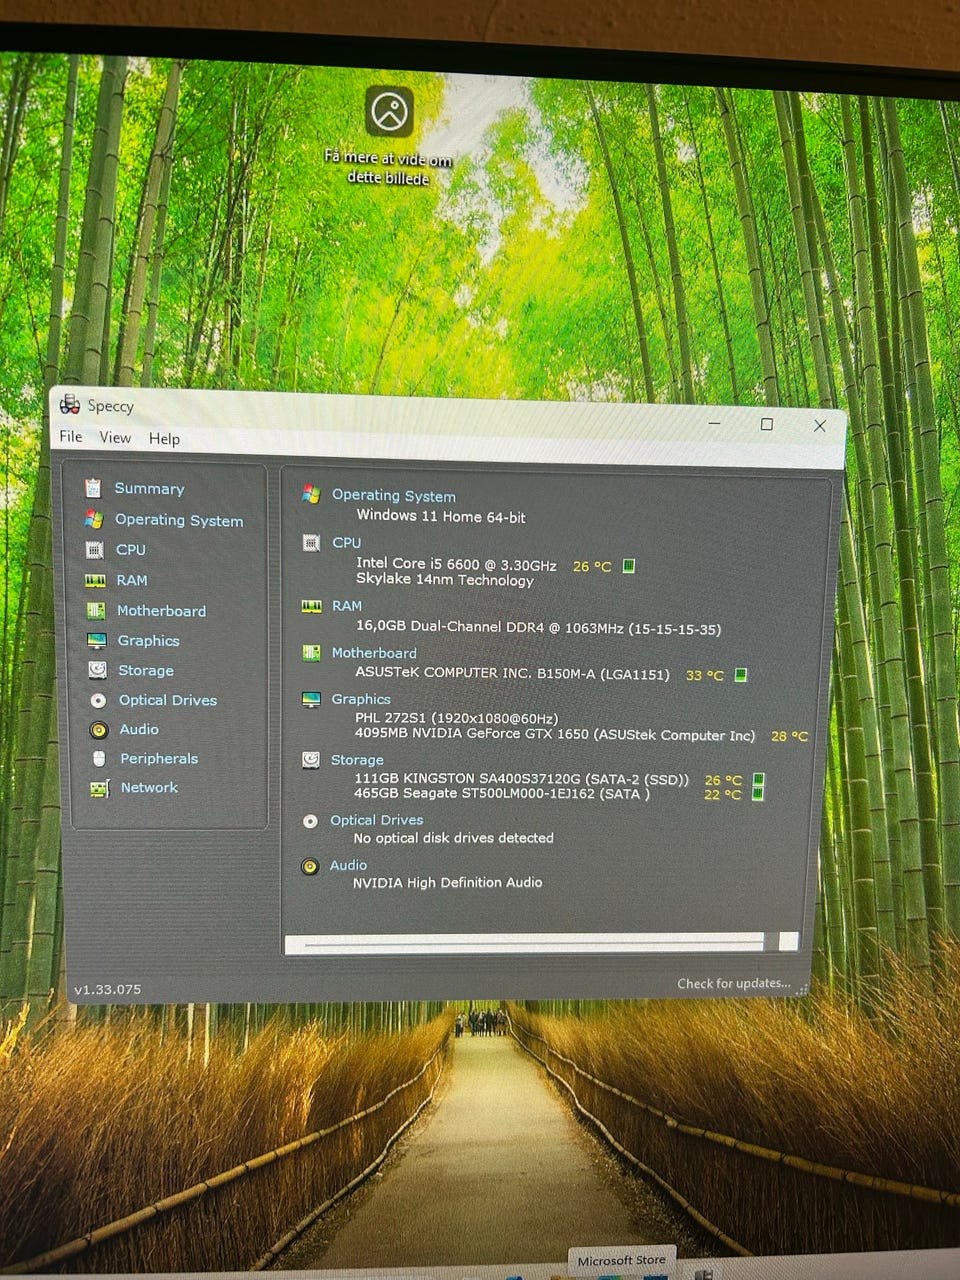Click the motherboard 33 °C temperature value
This screenshot has height=1280, width=960.
click(704, 675)
